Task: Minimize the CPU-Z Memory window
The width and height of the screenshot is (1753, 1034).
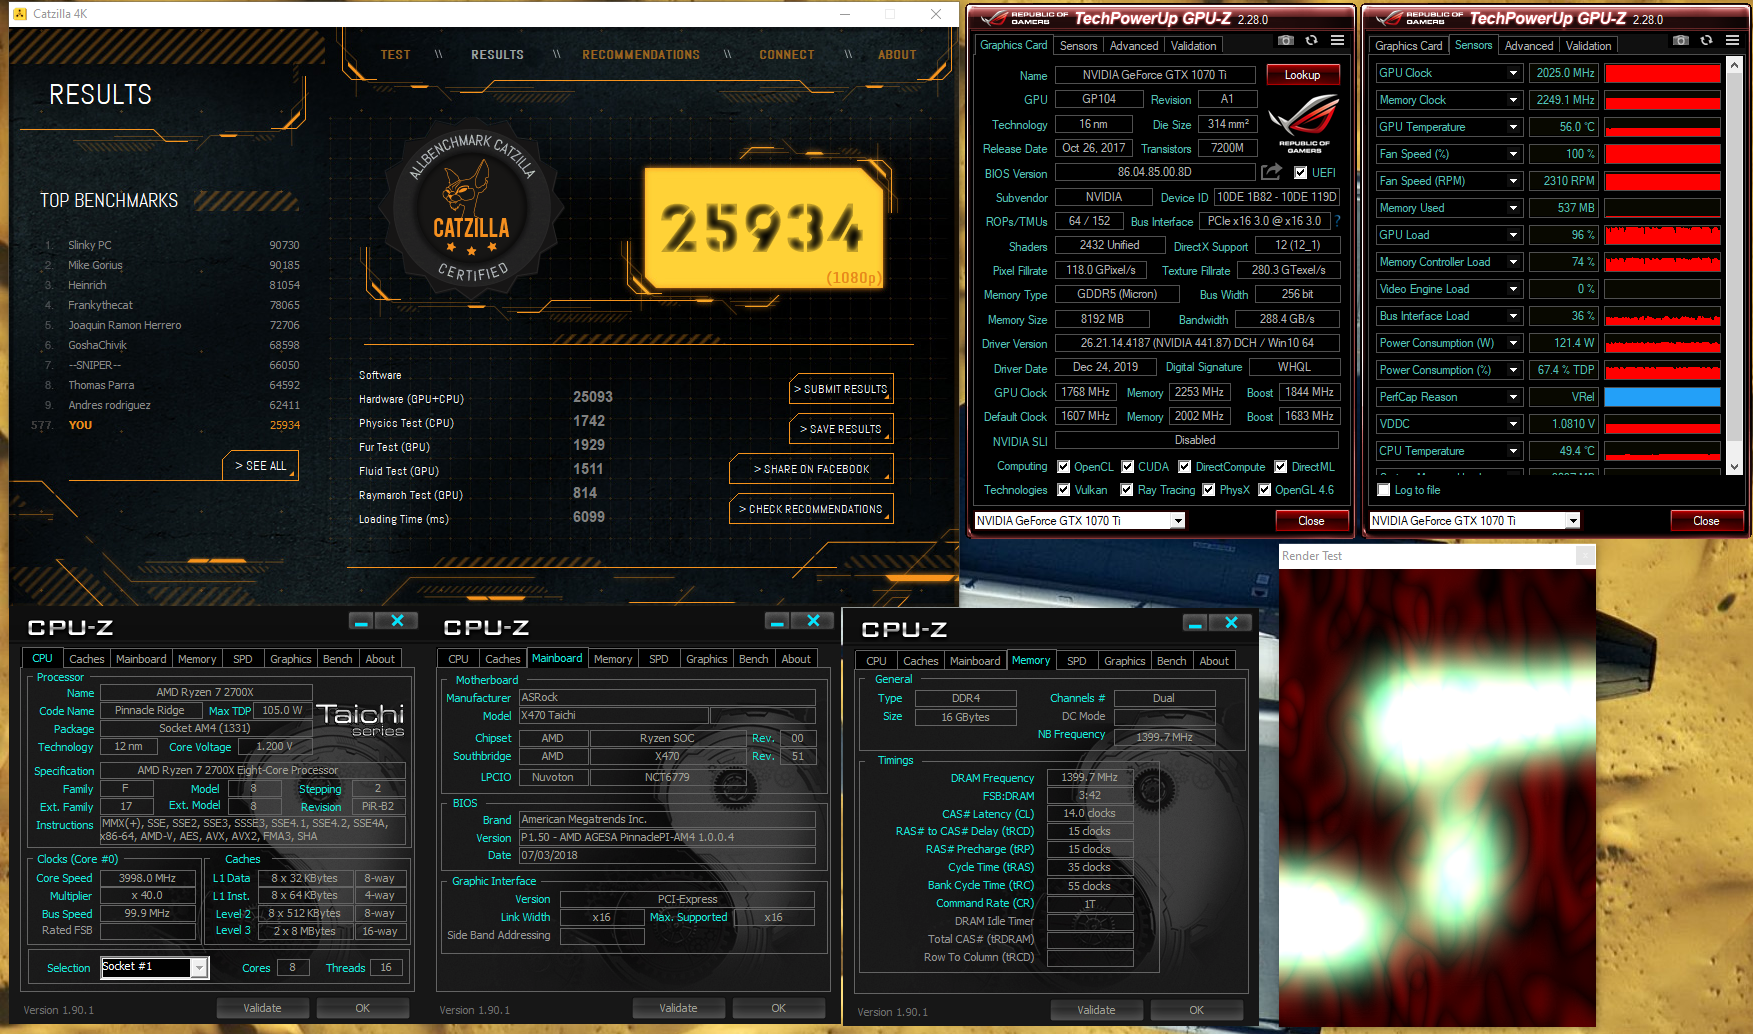Action: (x=1195, y=623)
